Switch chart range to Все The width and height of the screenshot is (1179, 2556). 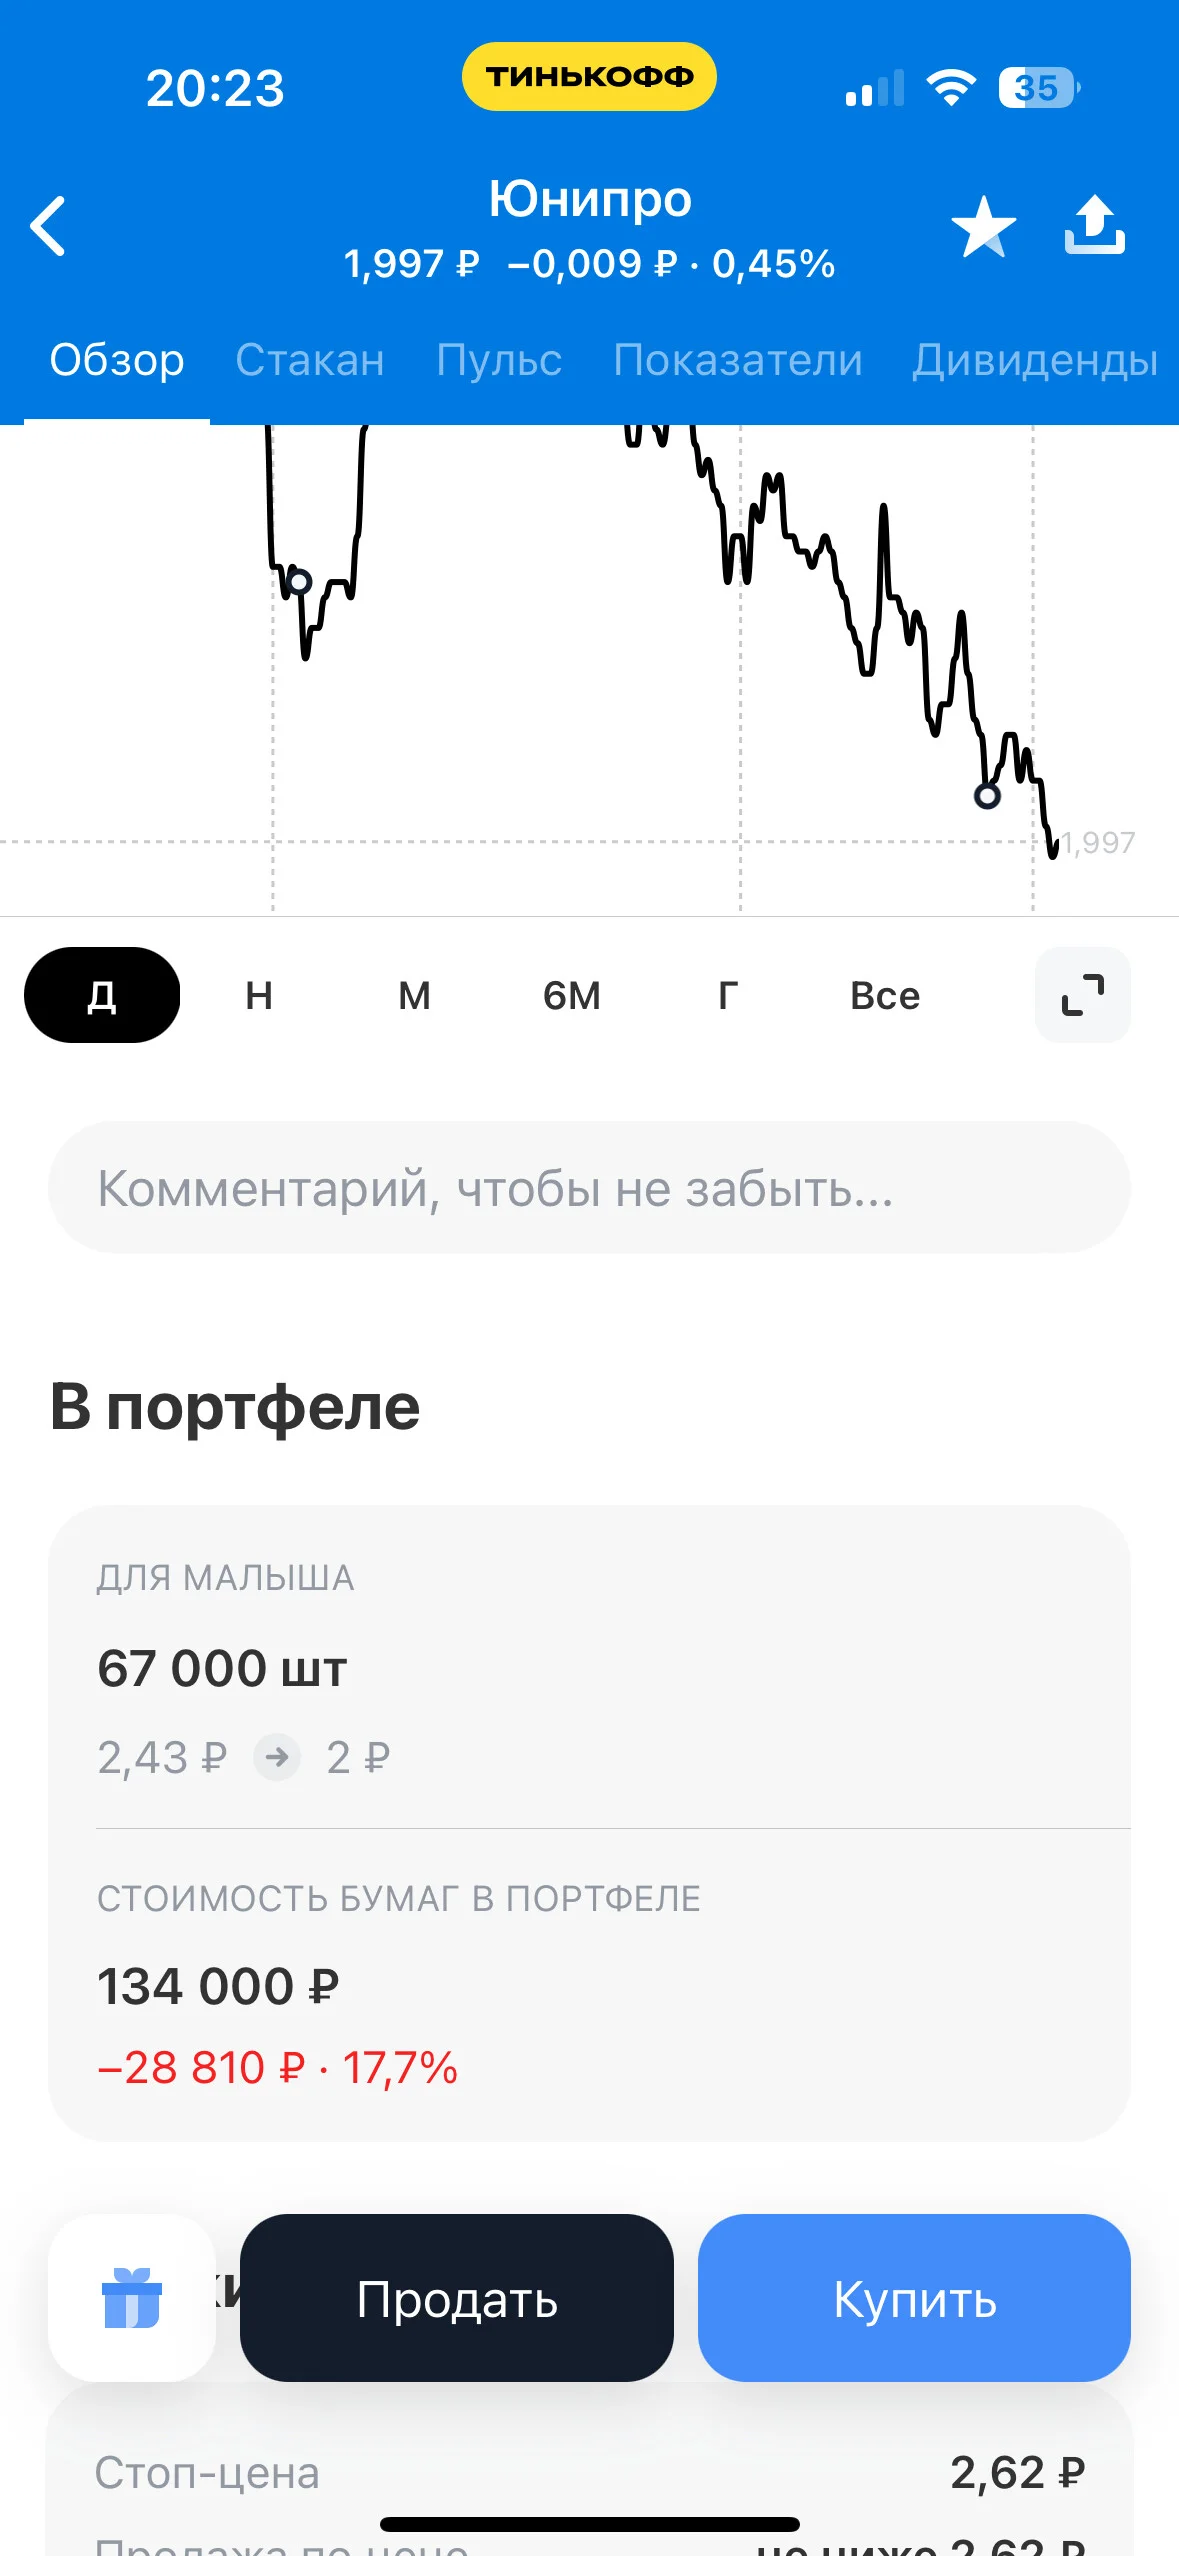pyautogui.click(x=885, y=995)
